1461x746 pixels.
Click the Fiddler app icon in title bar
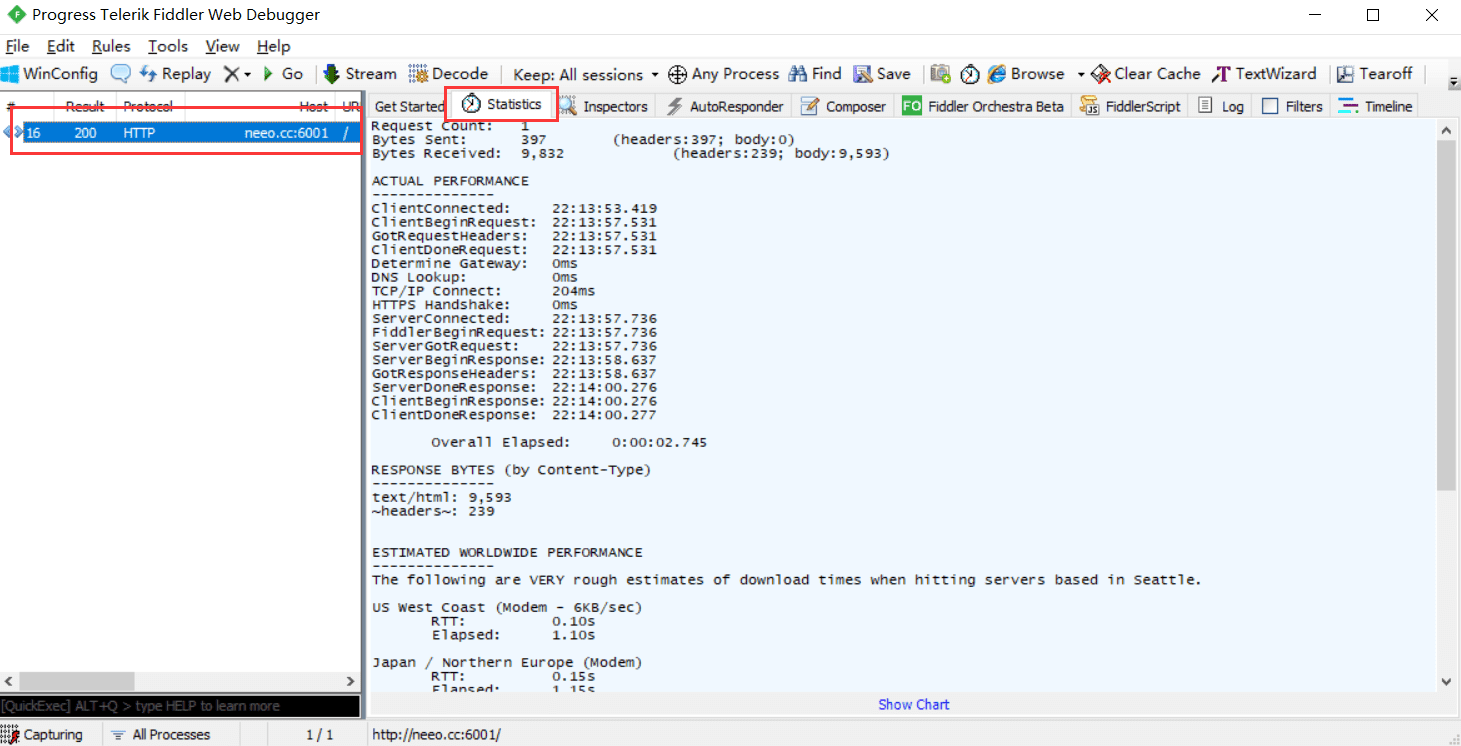(x=16, y=15)
